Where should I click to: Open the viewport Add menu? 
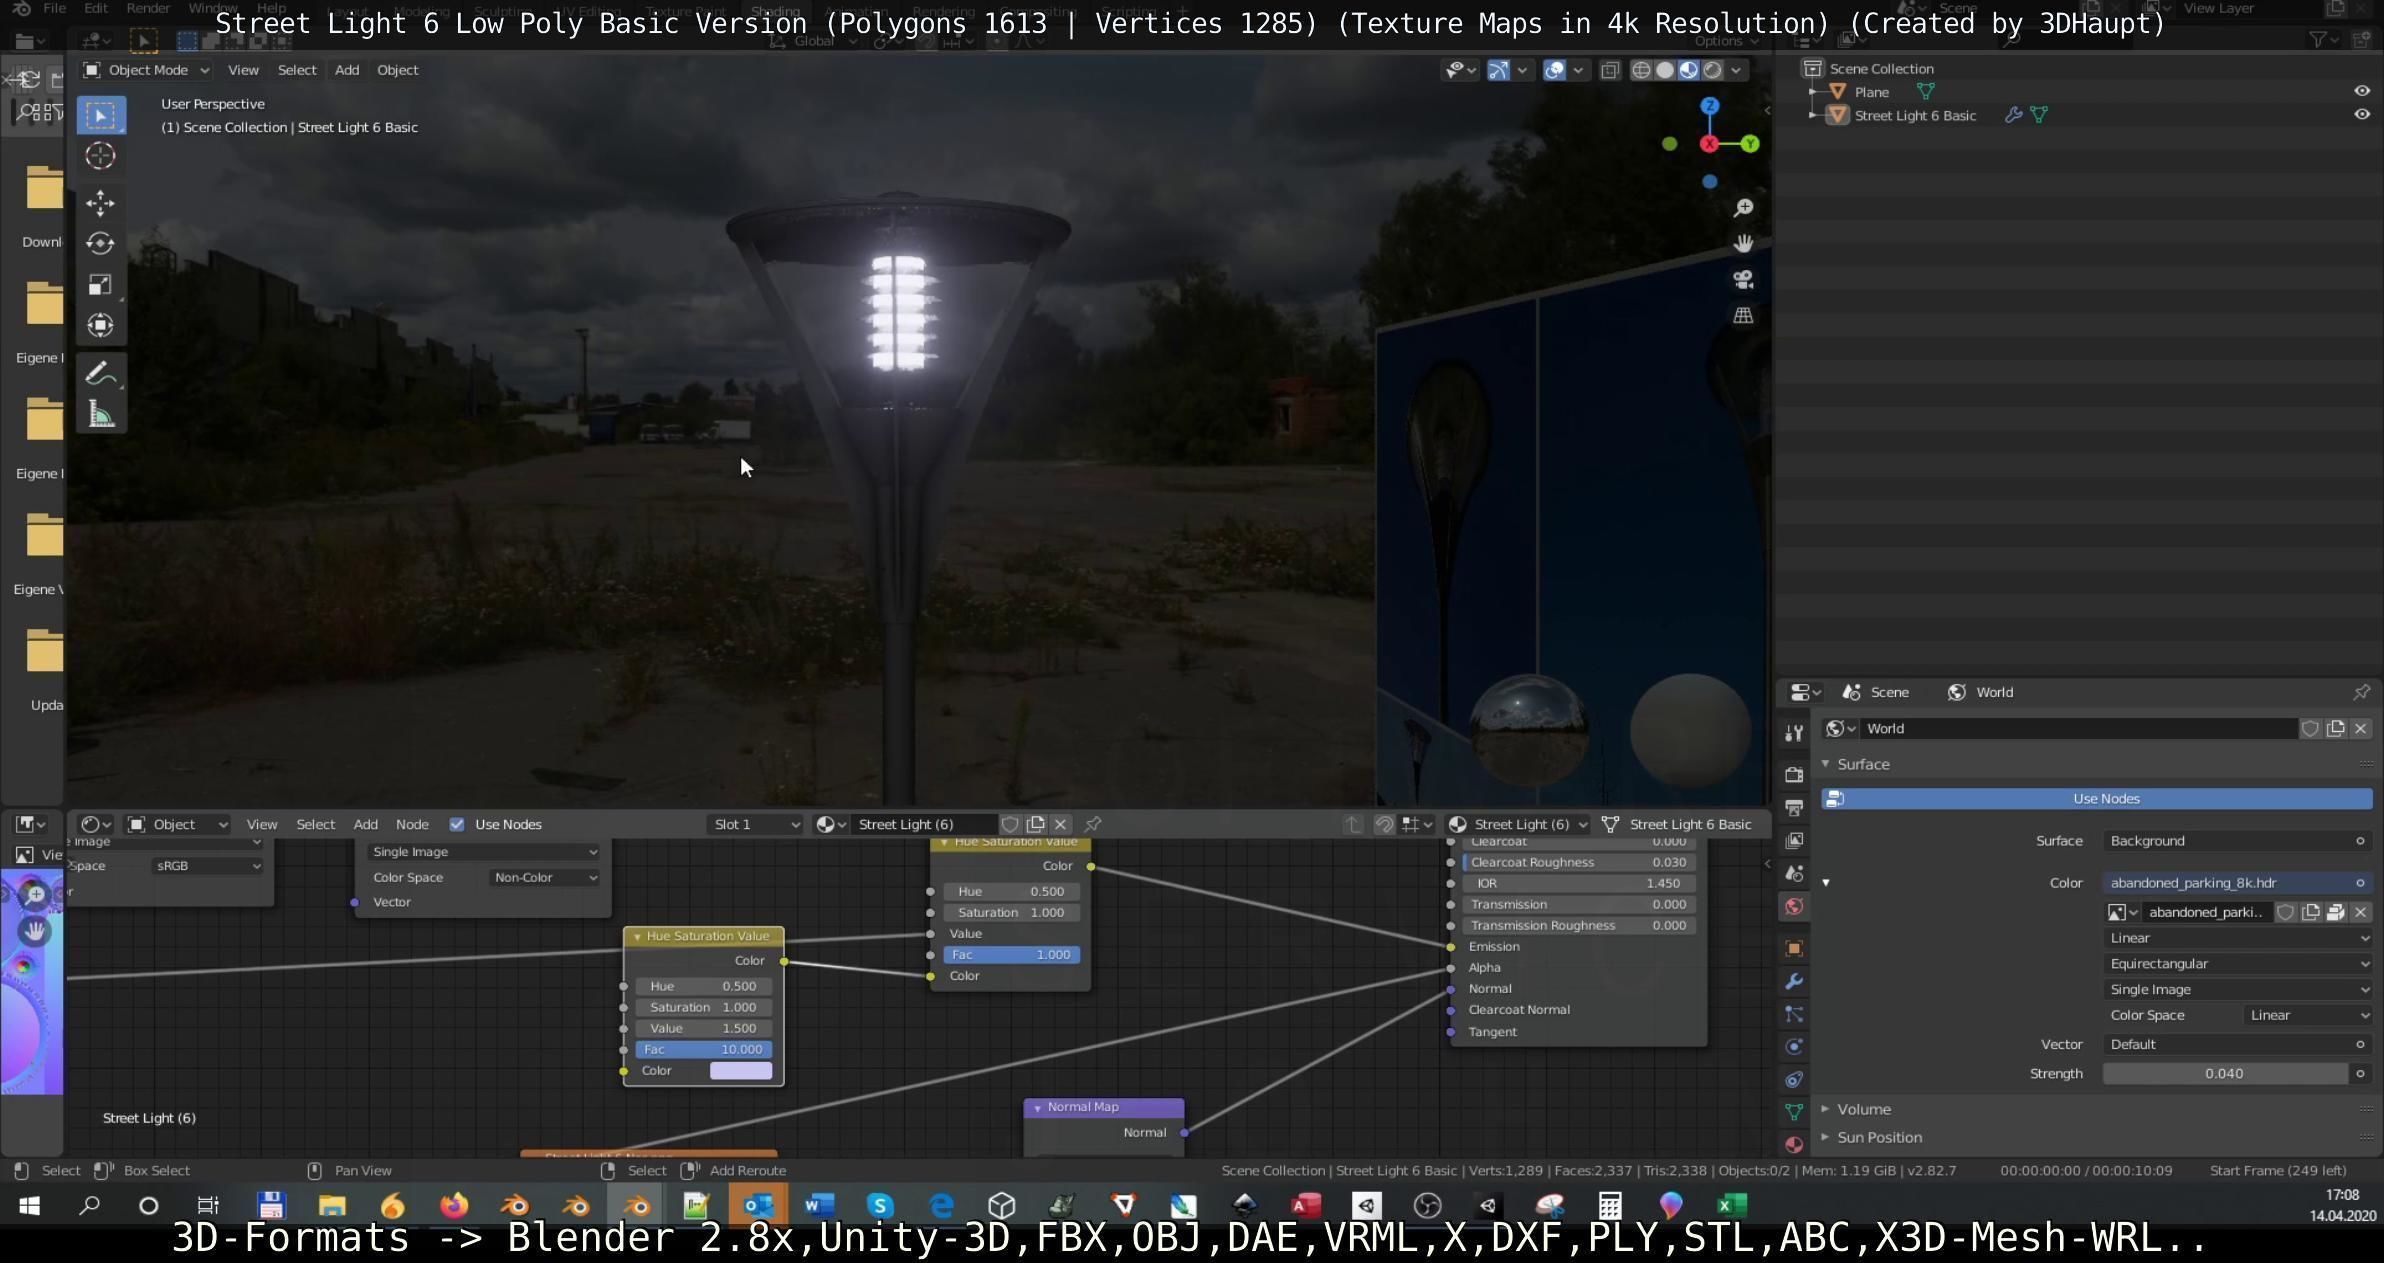(x=347, y=70)
